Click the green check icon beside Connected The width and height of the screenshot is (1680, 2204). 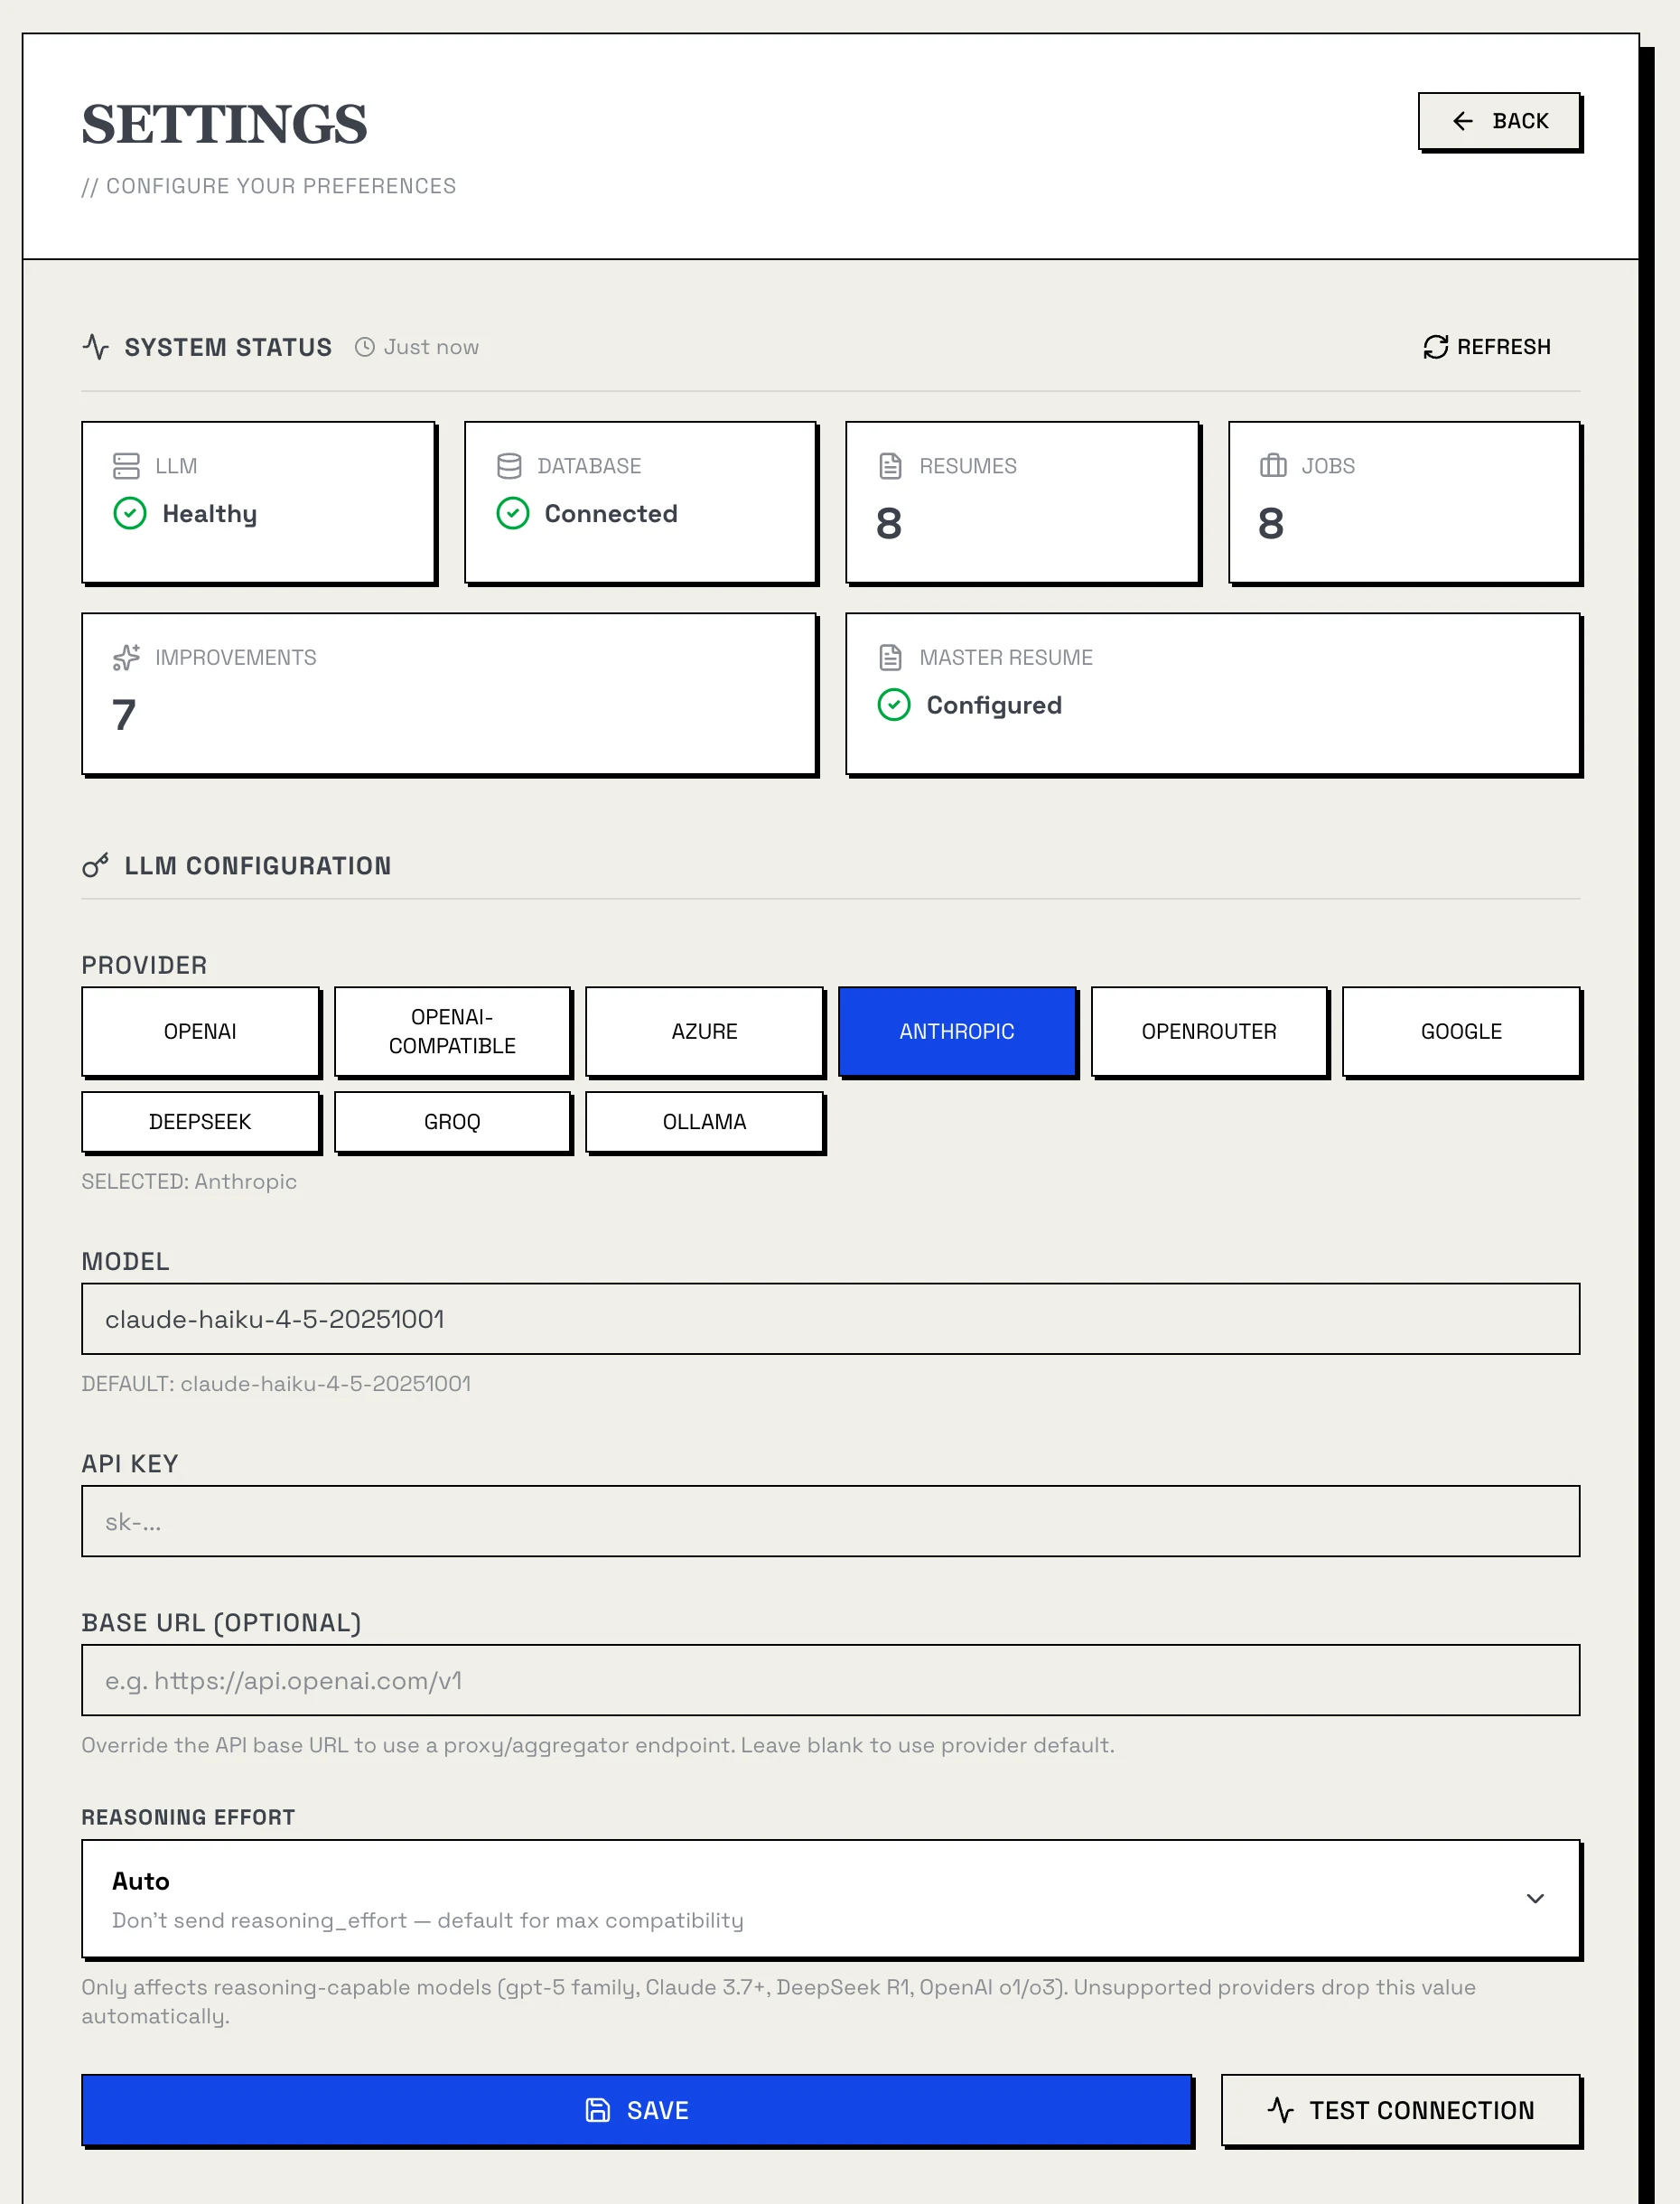click(513, 513)
